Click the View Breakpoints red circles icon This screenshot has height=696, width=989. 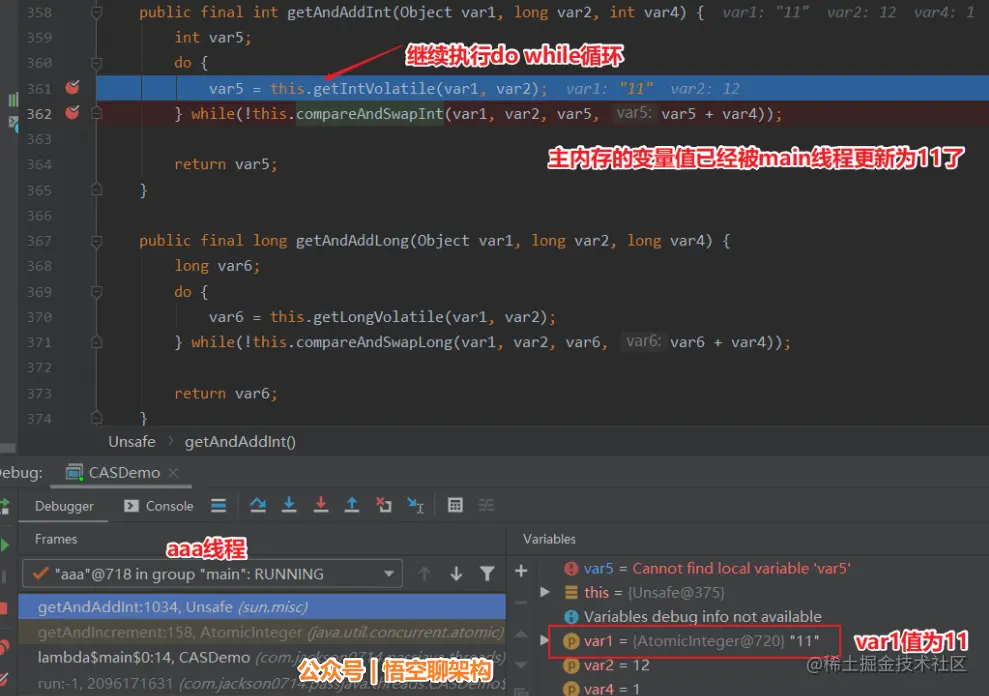[x=4, y=647]
